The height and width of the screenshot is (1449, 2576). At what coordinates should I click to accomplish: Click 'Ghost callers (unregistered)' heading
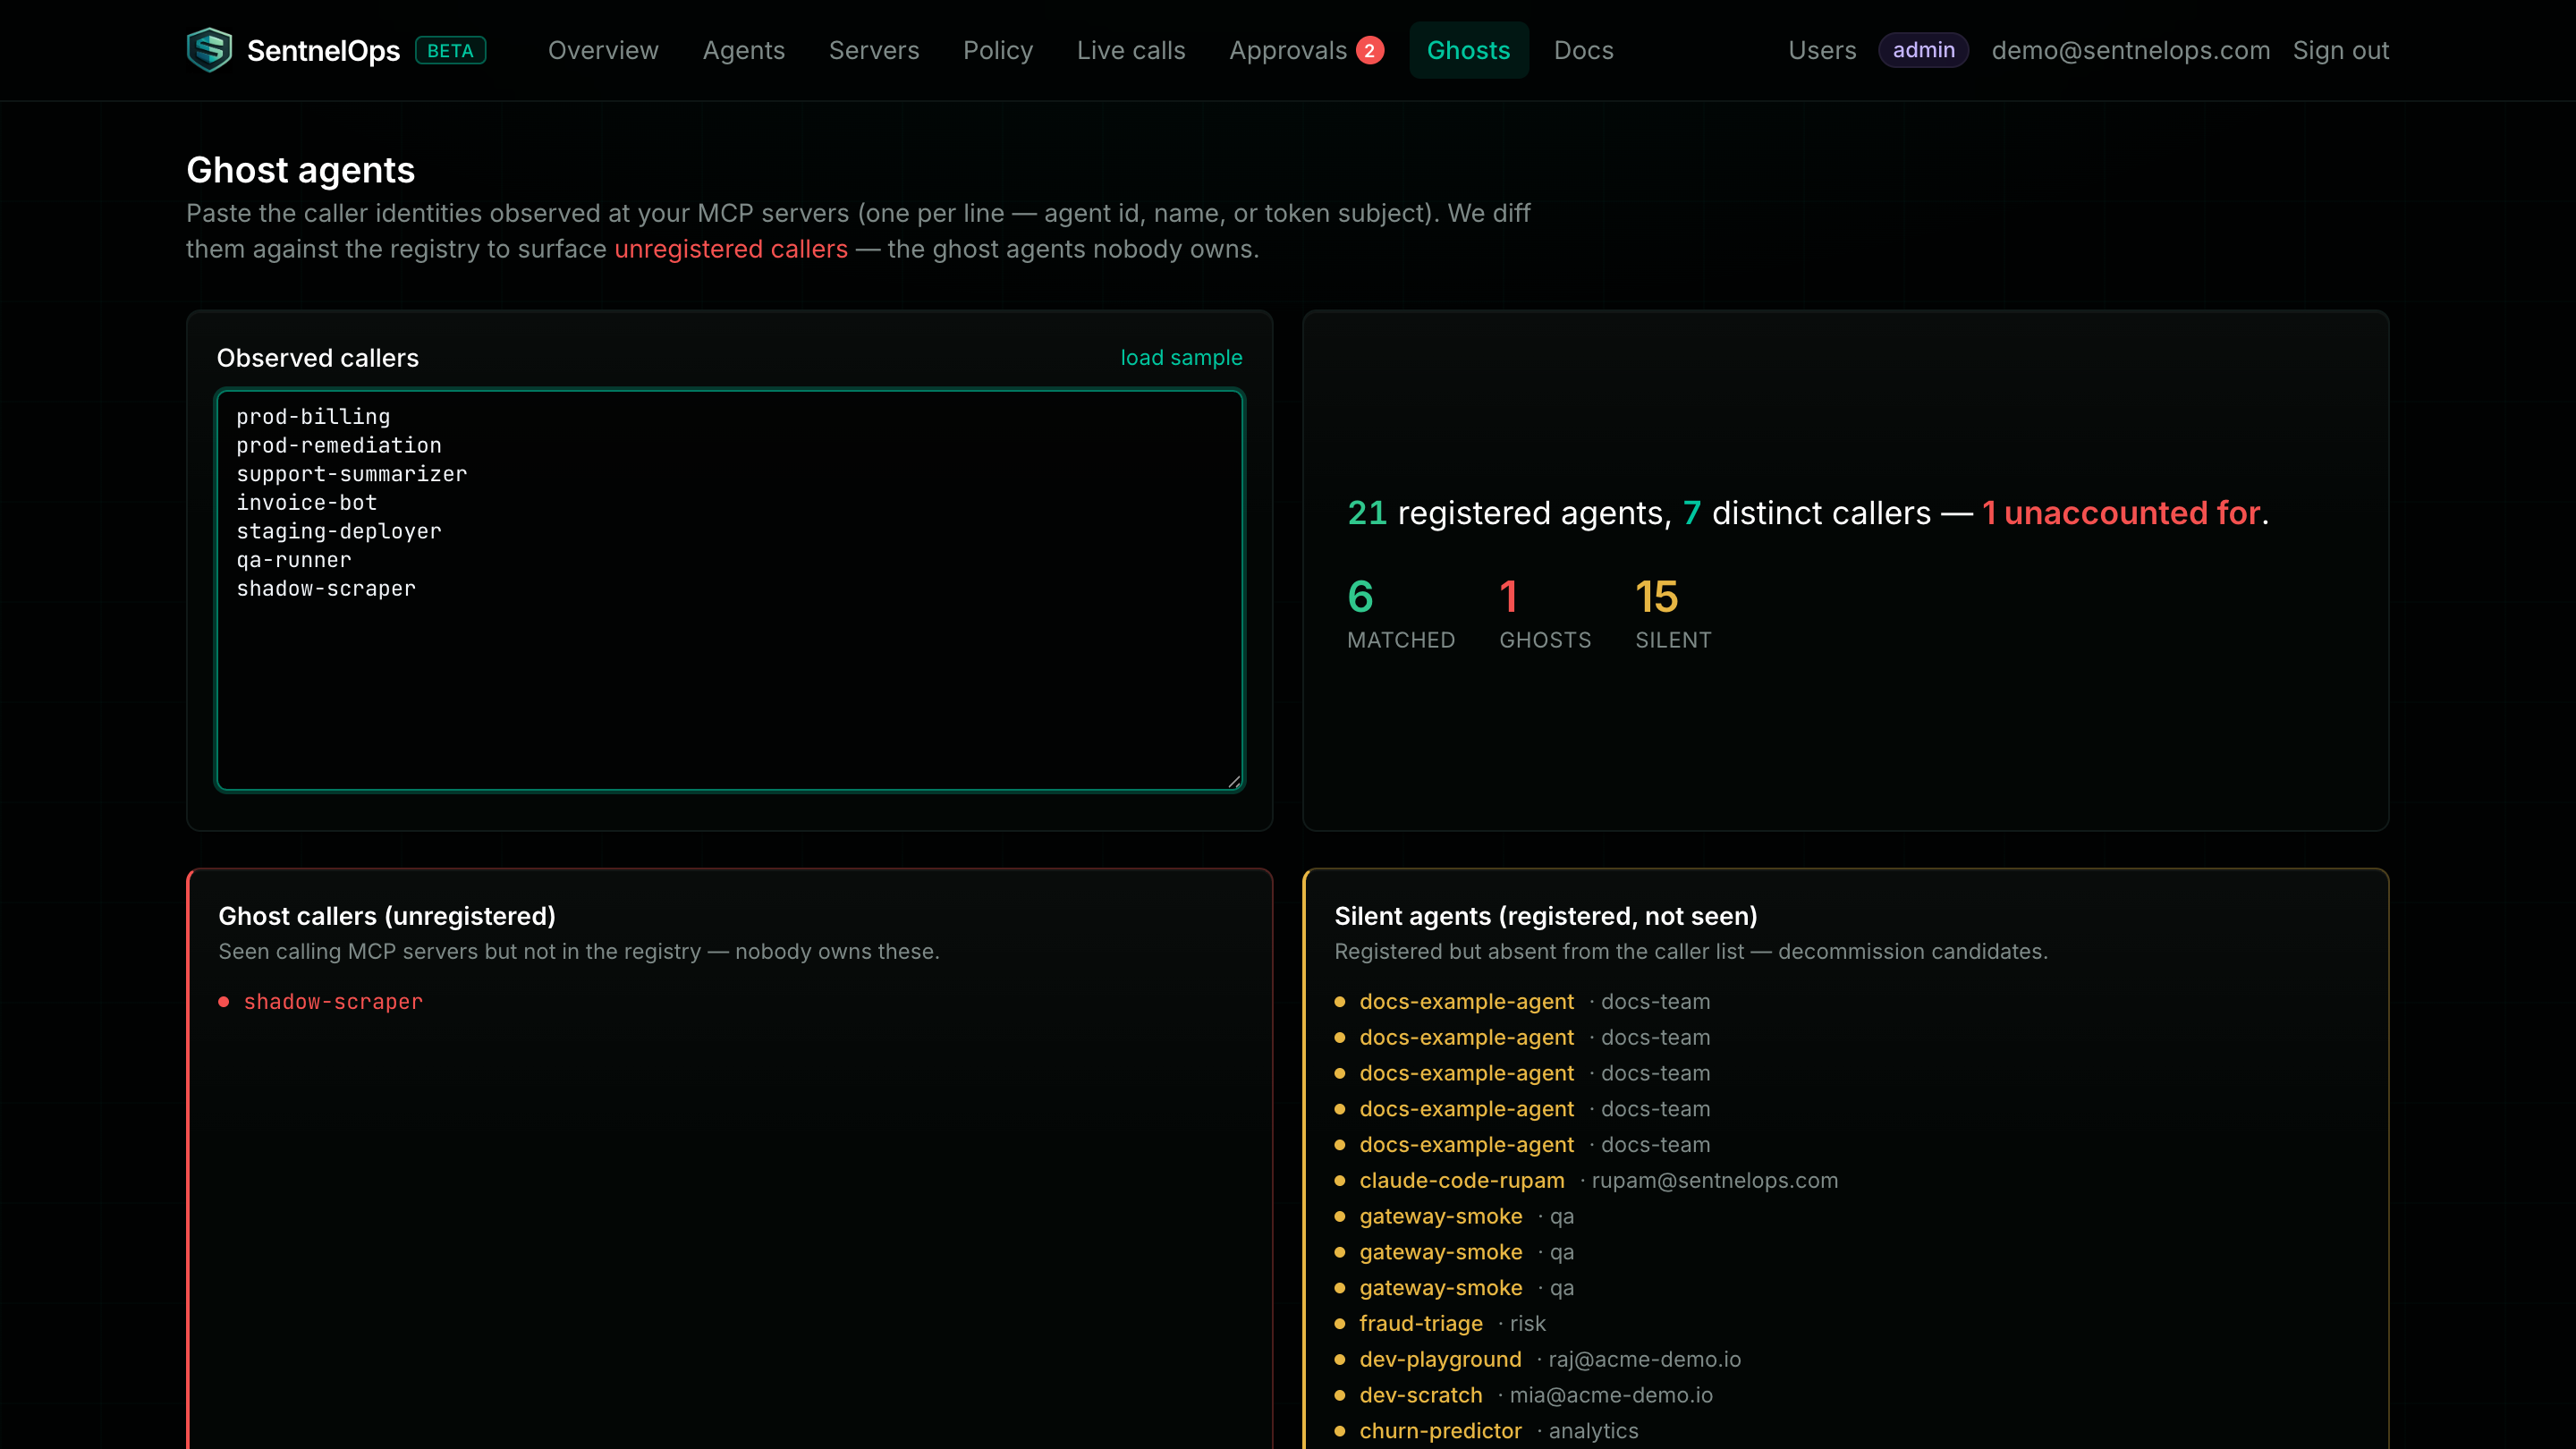(x=386, y=916)
